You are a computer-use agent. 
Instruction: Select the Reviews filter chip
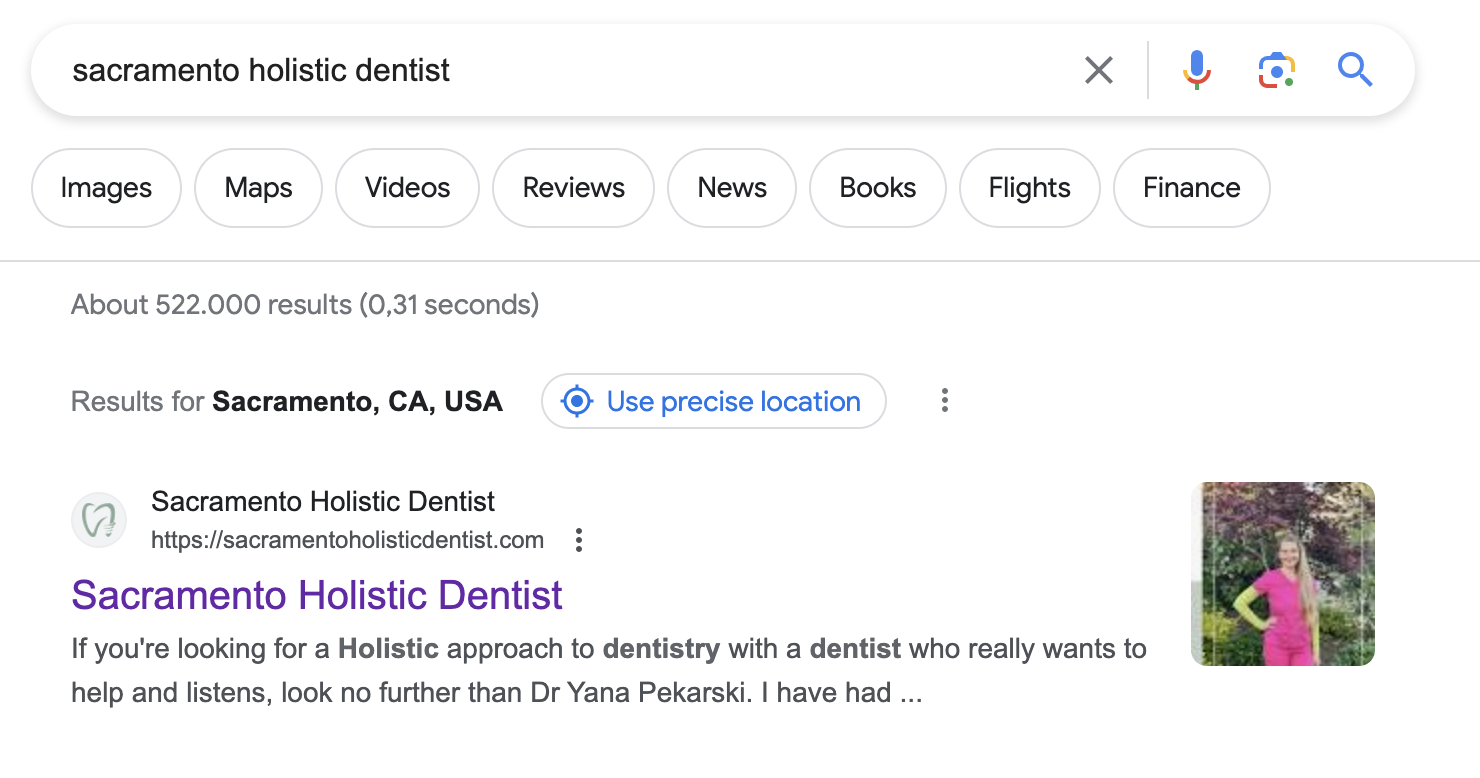pos(573,188)
